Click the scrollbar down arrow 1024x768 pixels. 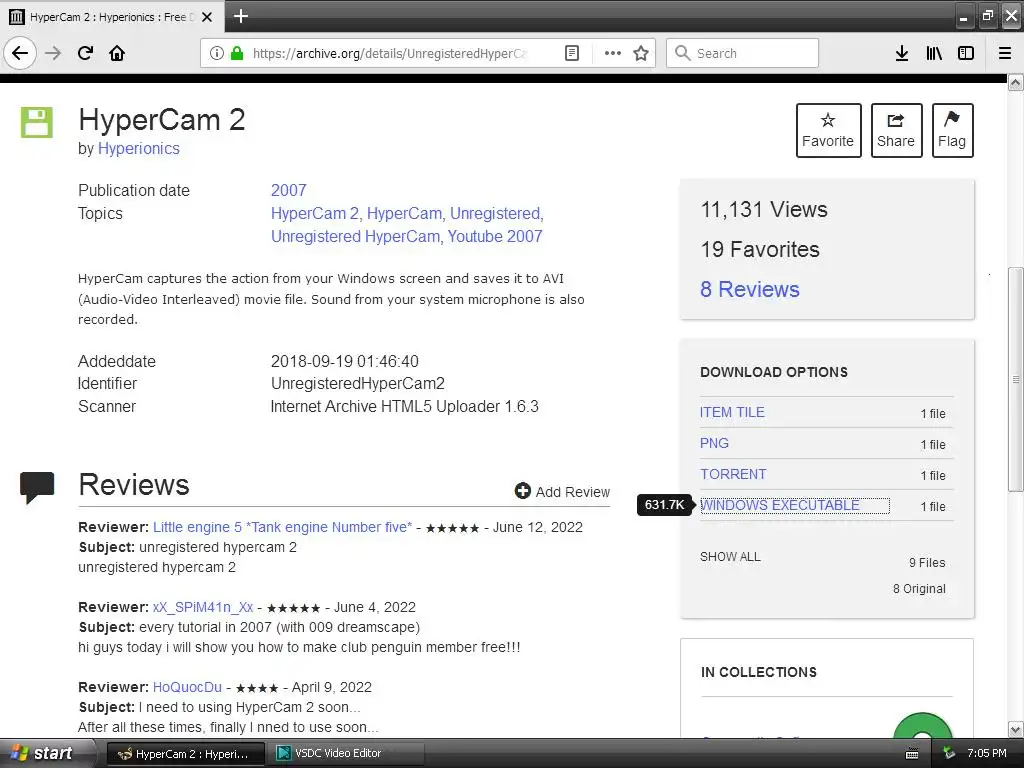click(1016, 729)
